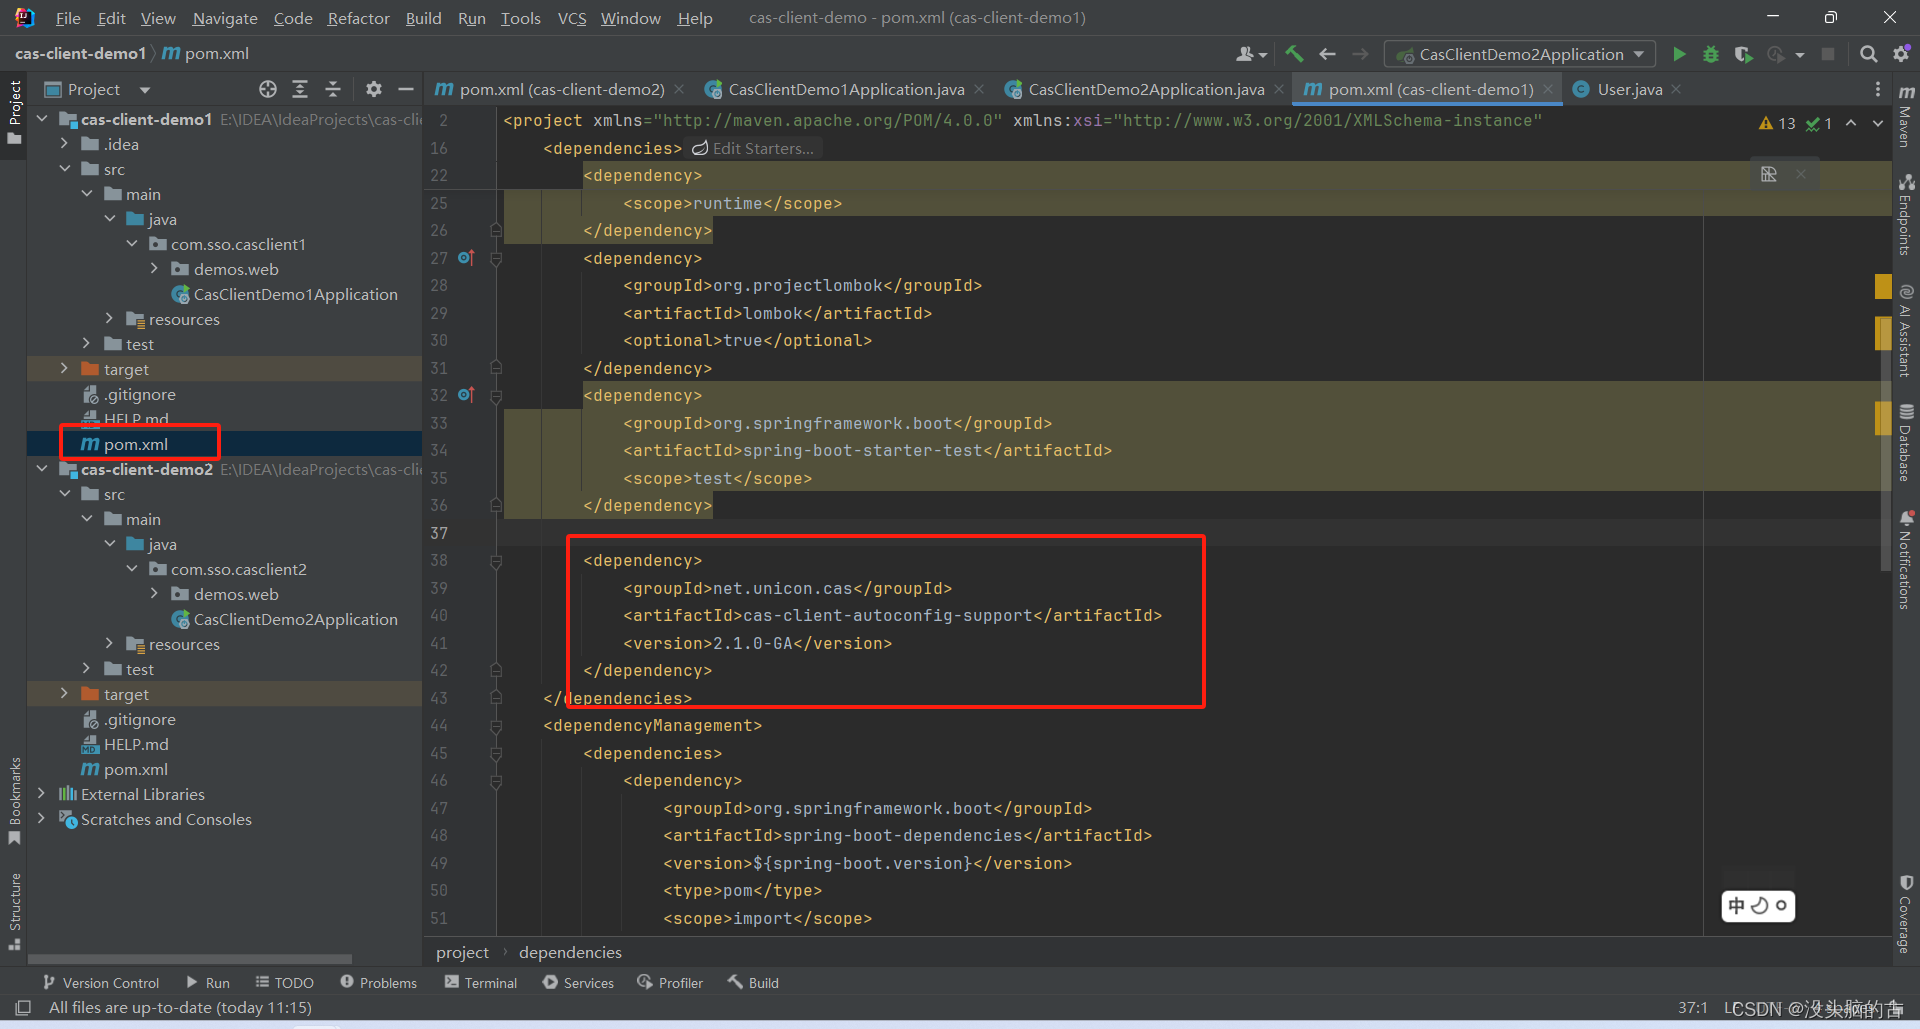This screenshot has height=1029, width=1920.
Task: Click the Build Project hammer icon
Action: pyautogui.click(x=1294, y=54)
